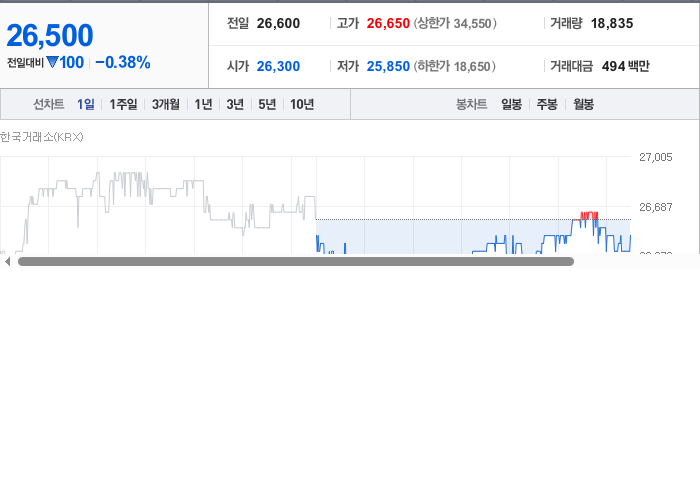Viewport: 700px width, 490px height.
Task: Click the 거래대금 label
Action: 571,66
